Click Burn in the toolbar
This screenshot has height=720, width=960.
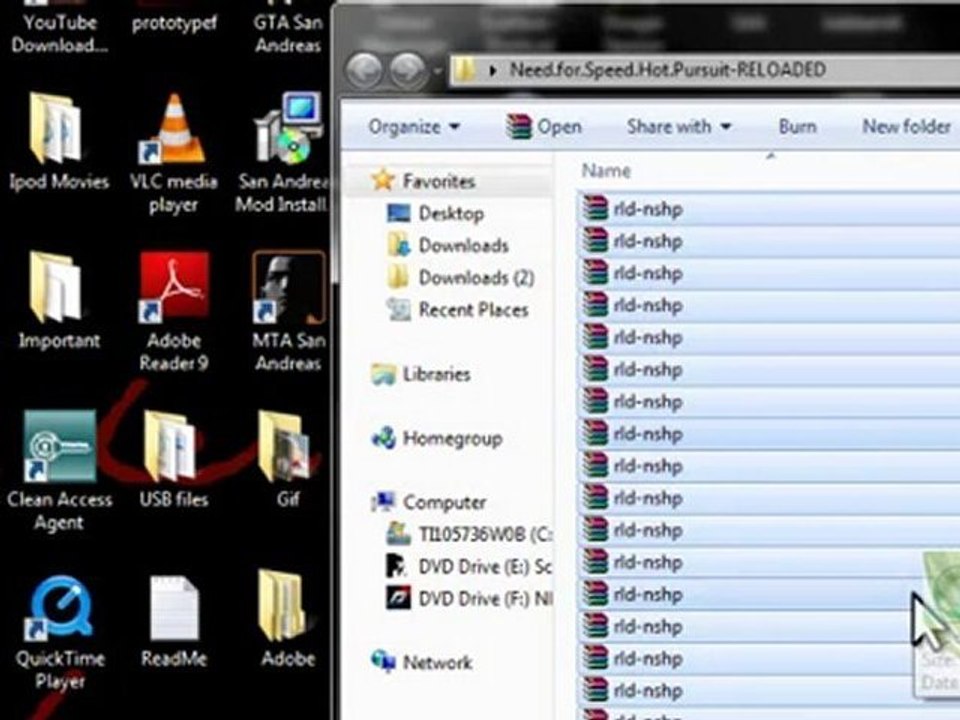pyautogui.click(x=797, y=127)
